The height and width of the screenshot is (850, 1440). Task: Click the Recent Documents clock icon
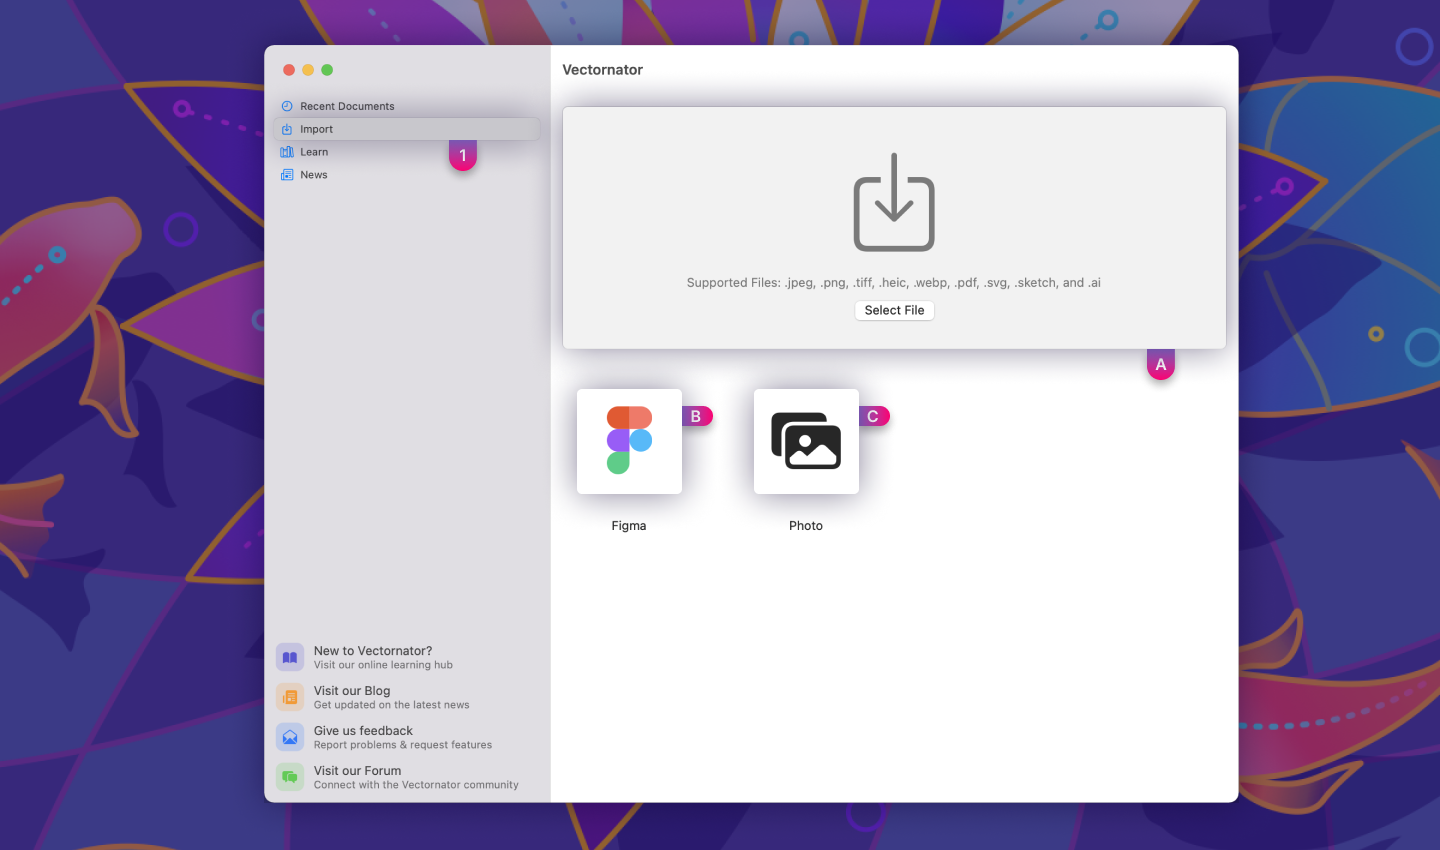[x=287, y=106]
